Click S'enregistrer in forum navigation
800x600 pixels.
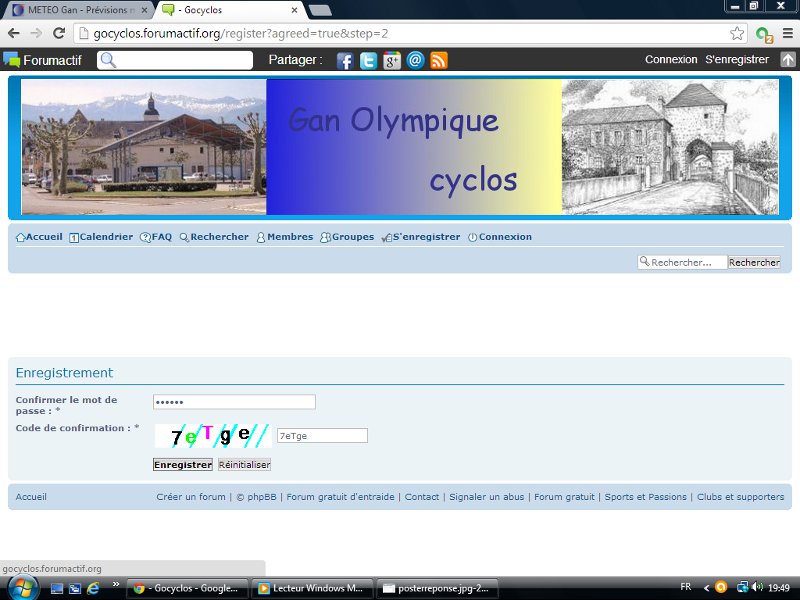click(421, 237)
